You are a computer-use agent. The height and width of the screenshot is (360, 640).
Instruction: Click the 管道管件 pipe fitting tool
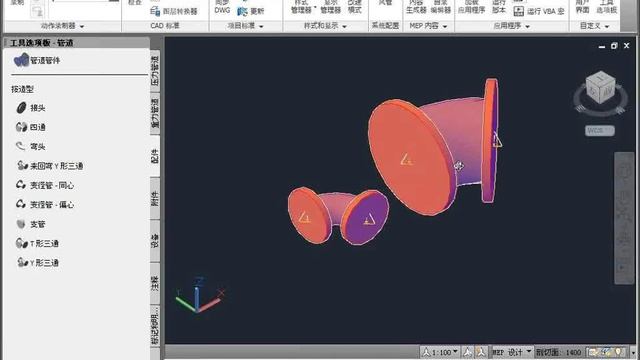pyautogui.click(x=37, y=60)
